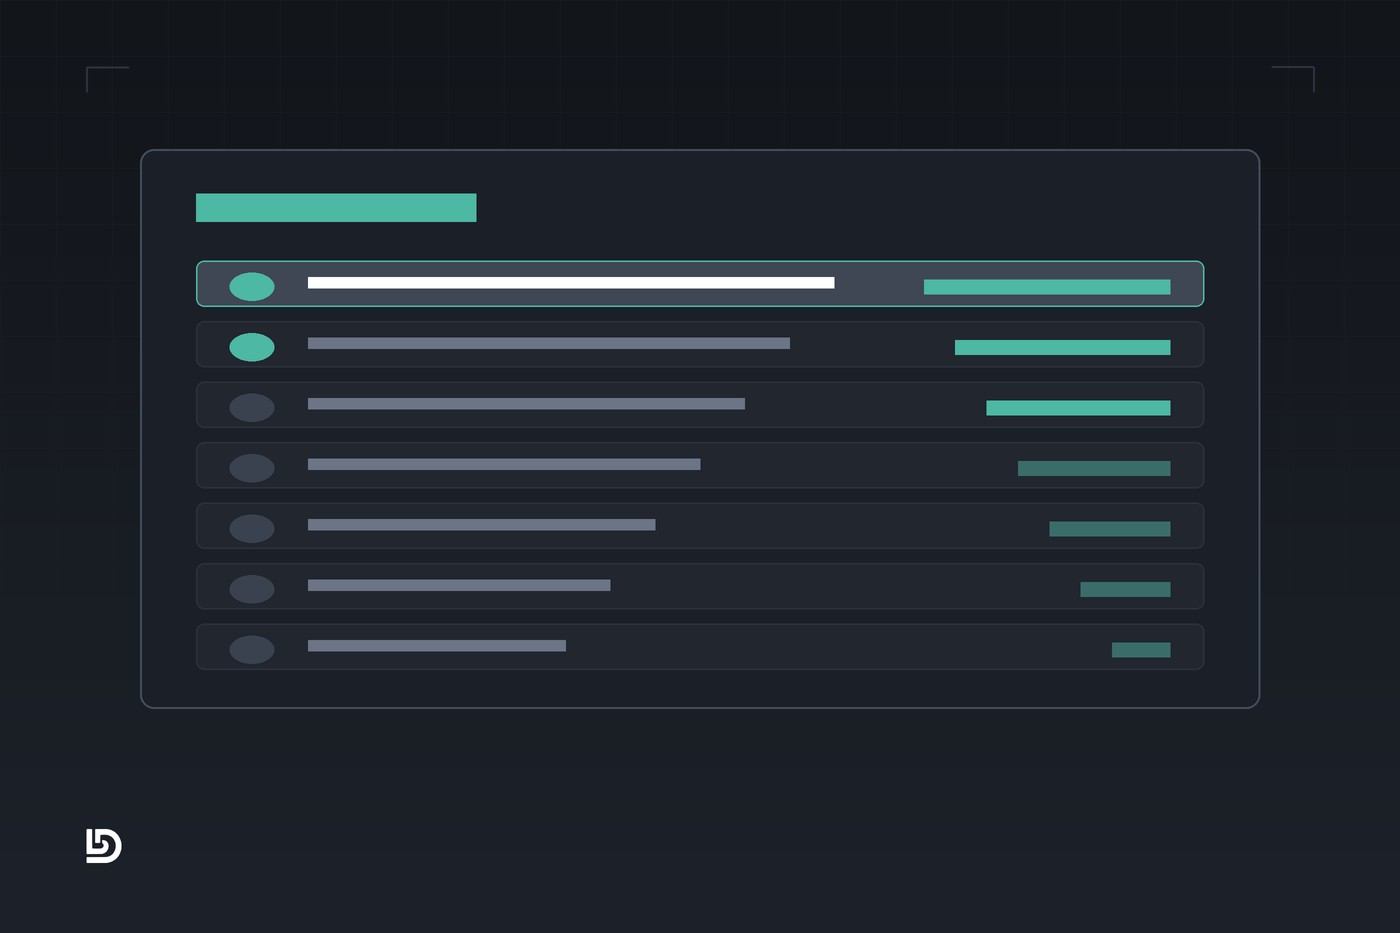Select the teal oval in the highlighted first row

[x=252, y=287]
